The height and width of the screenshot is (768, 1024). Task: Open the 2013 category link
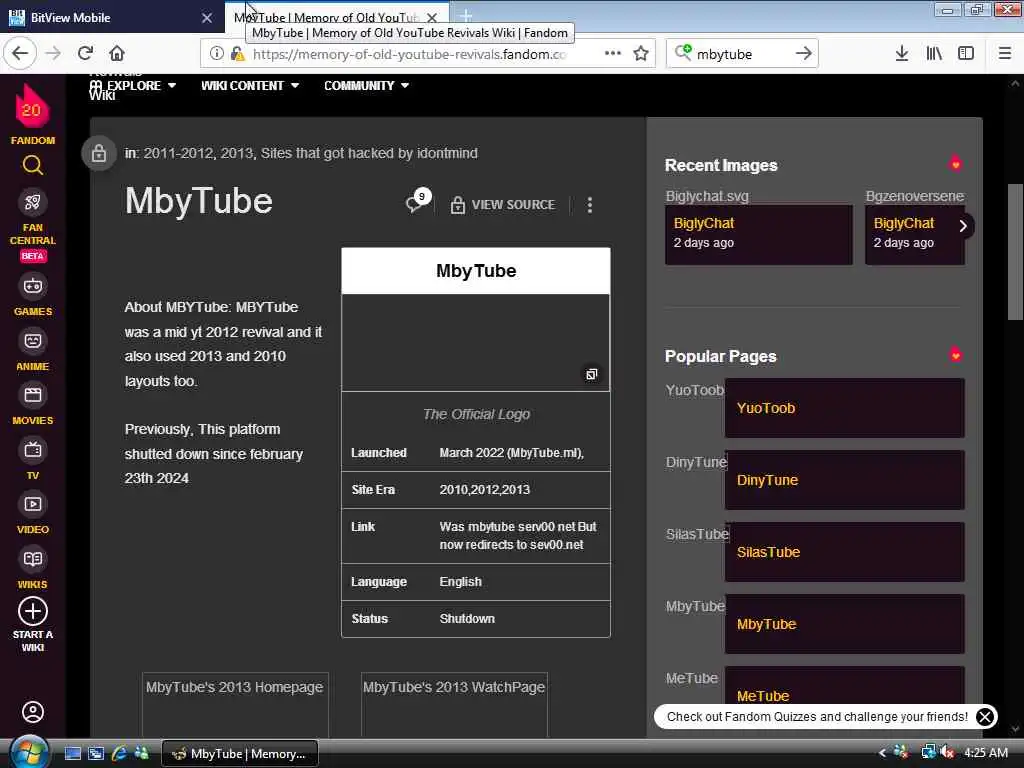click(x=236, y=153)
